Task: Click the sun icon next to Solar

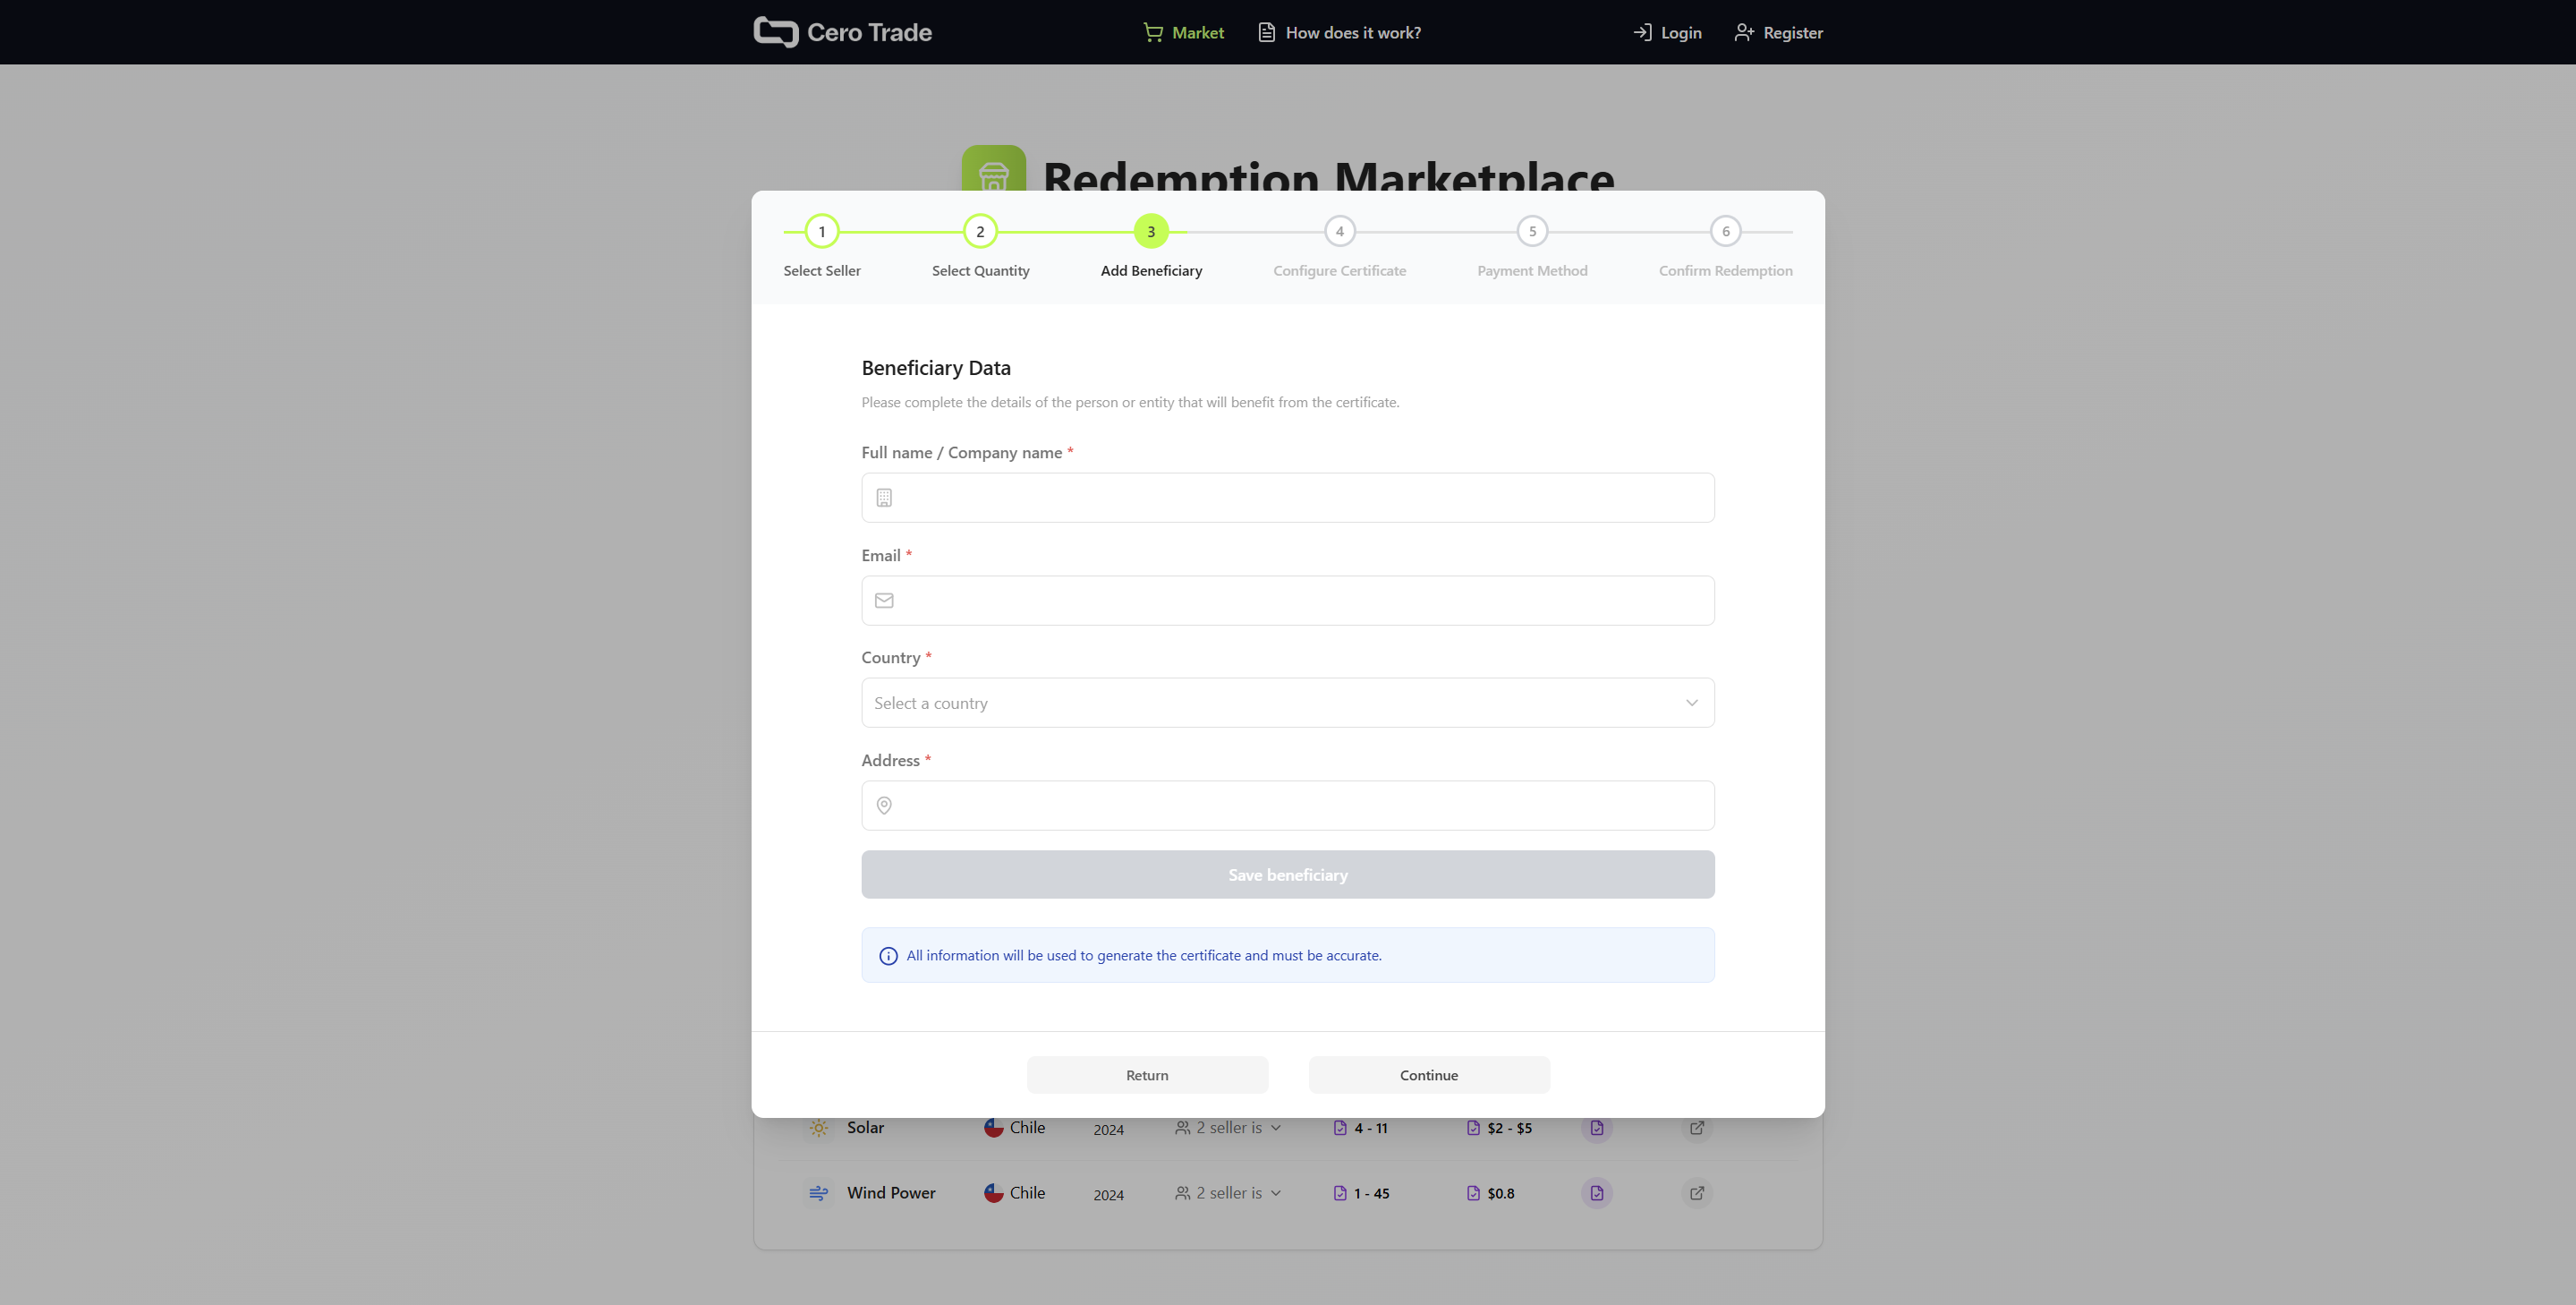Action: (x=819, y=1127)
